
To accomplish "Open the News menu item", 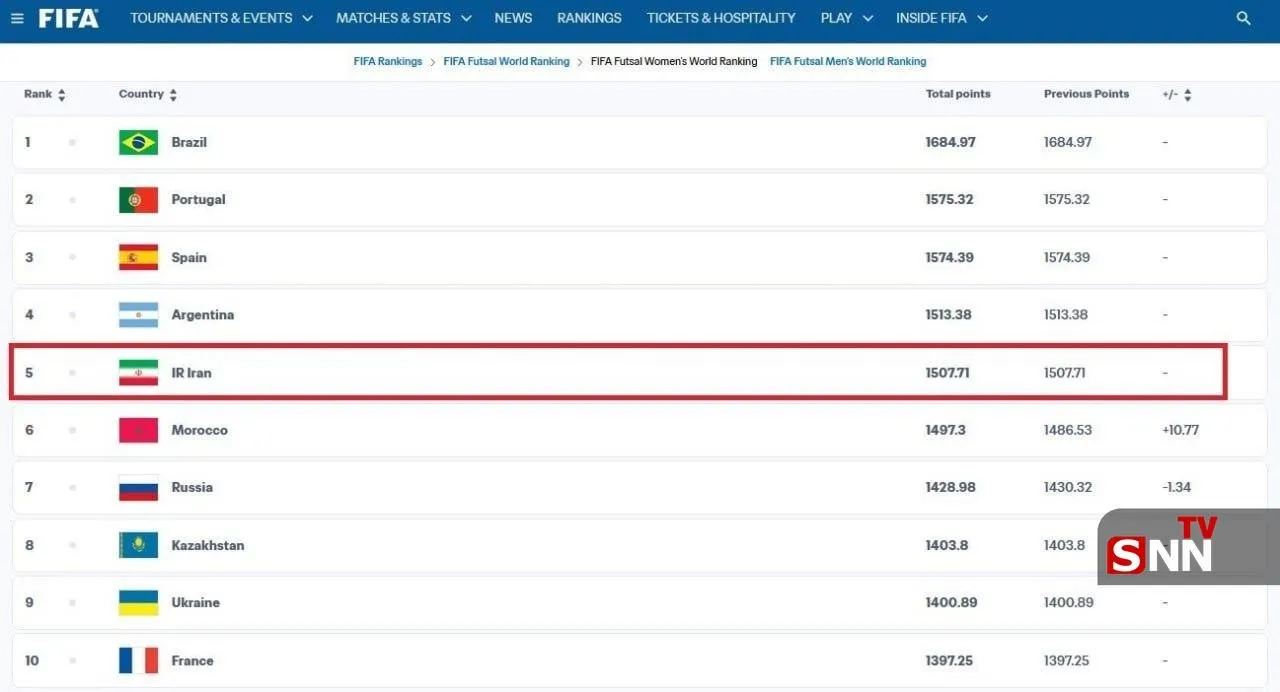I will (513, 18).
